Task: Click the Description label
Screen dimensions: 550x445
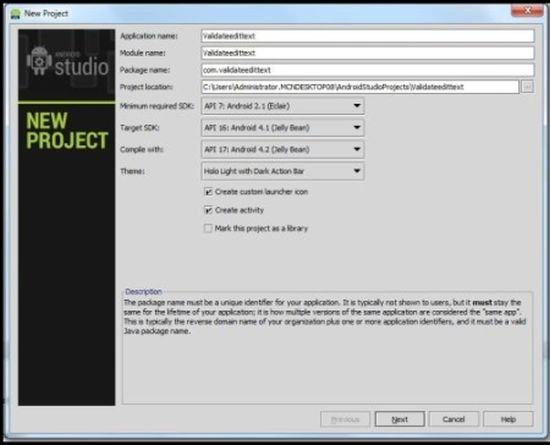Action: pos(143,291)
